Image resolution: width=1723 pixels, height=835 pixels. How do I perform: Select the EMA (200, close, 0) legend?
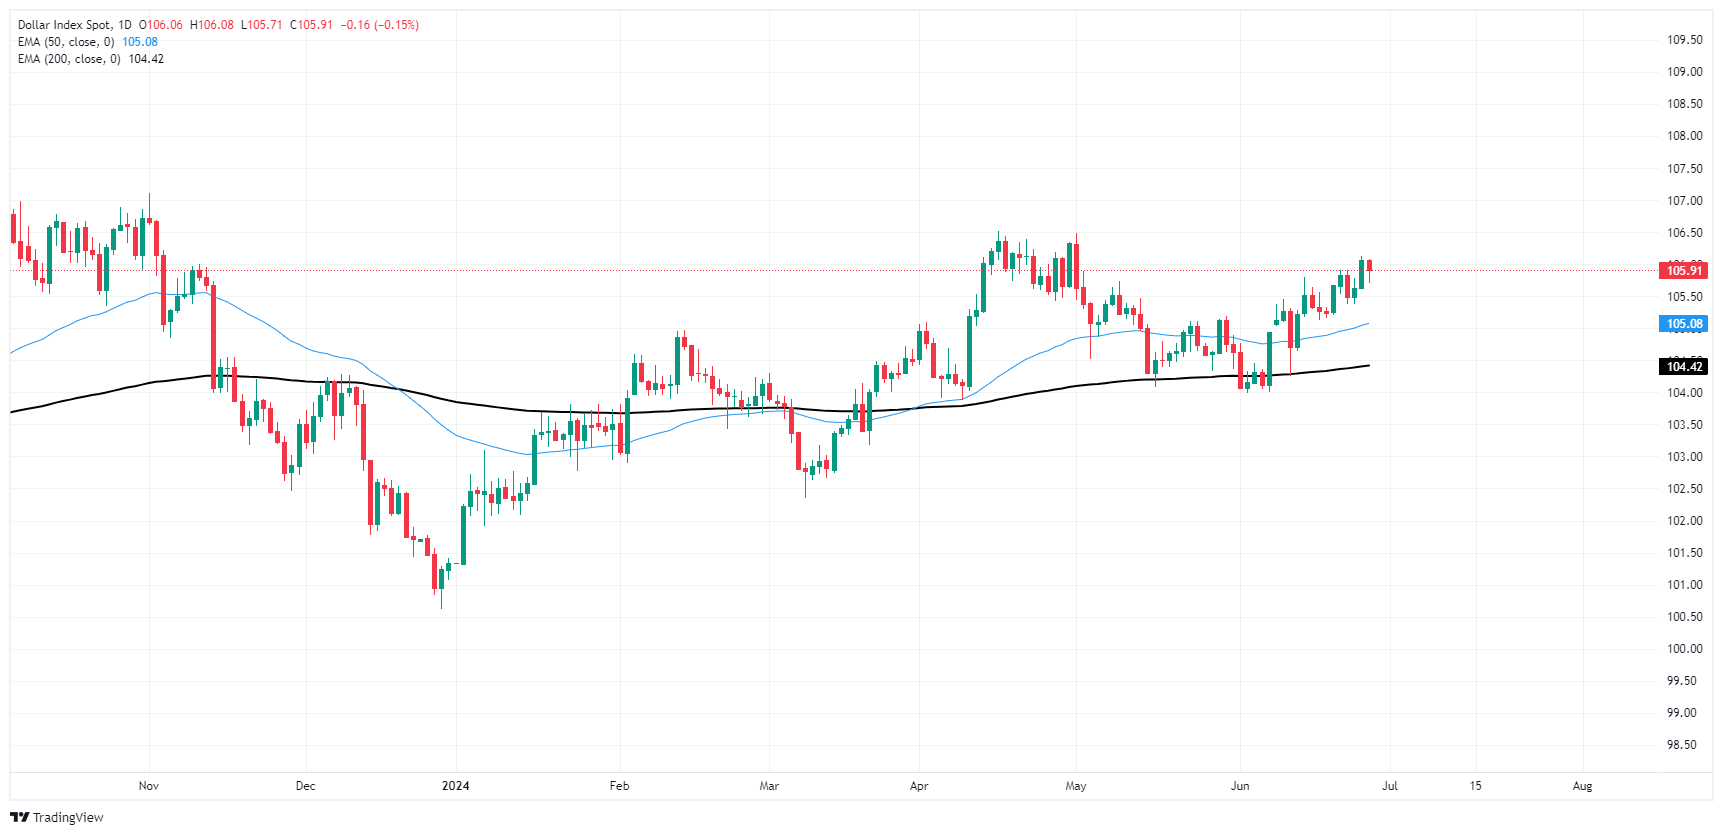69,59
